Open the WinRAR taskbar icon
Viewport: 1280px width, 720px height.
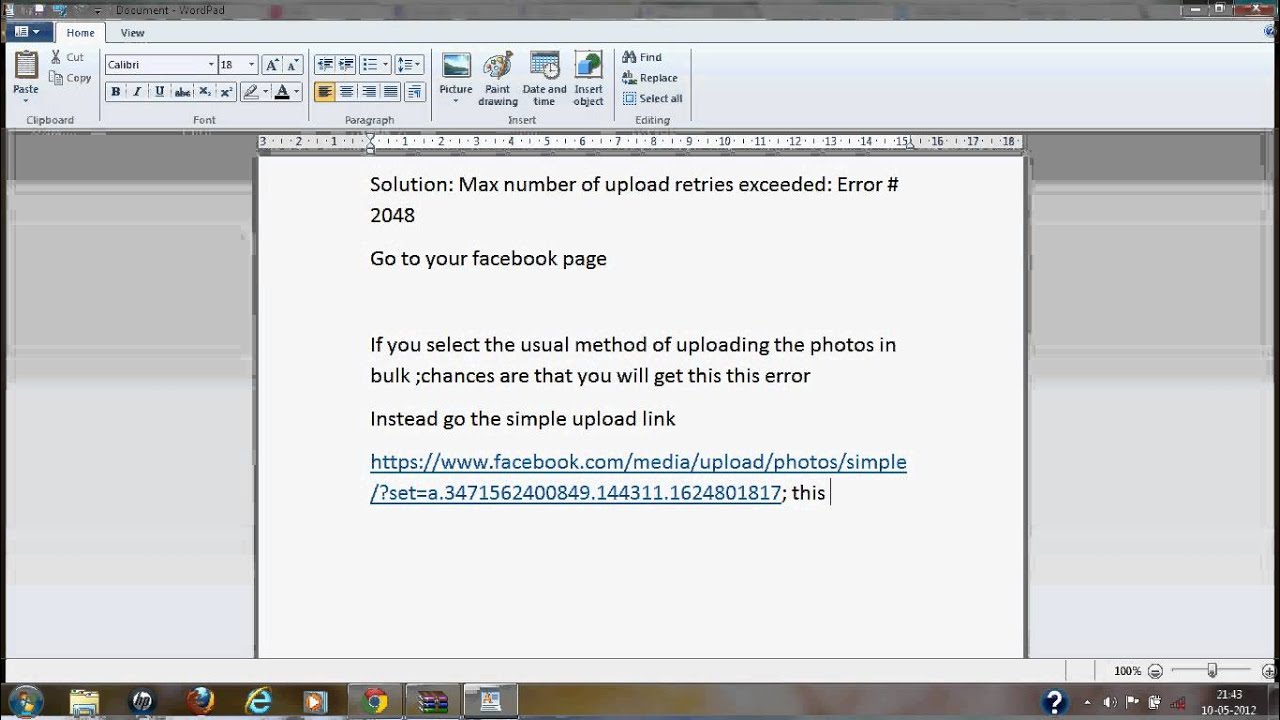[433, 701]
